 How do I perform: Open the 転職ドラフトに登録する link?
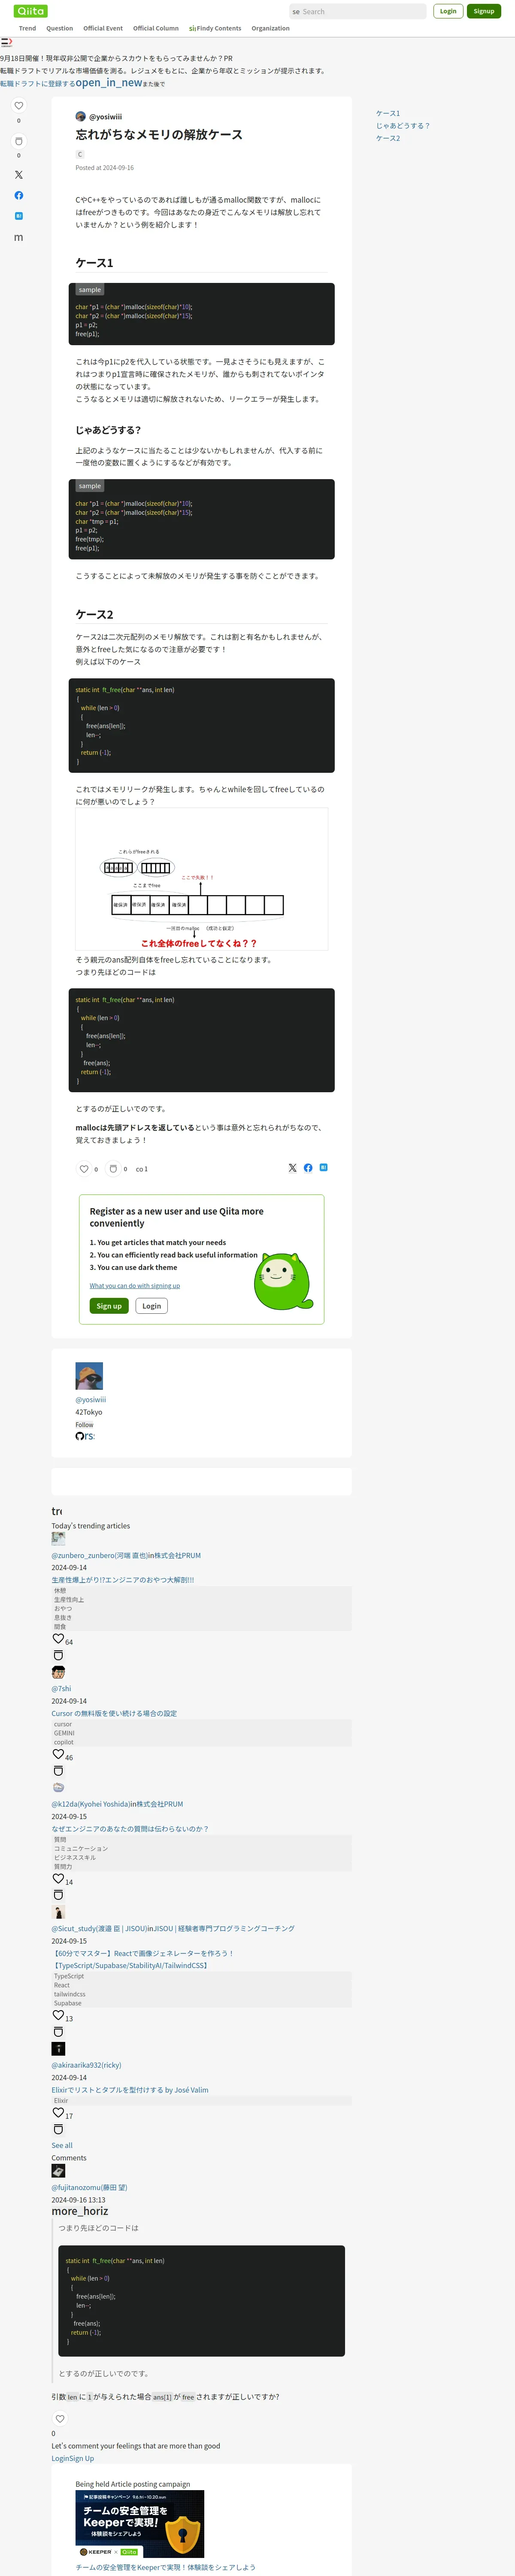38,84
